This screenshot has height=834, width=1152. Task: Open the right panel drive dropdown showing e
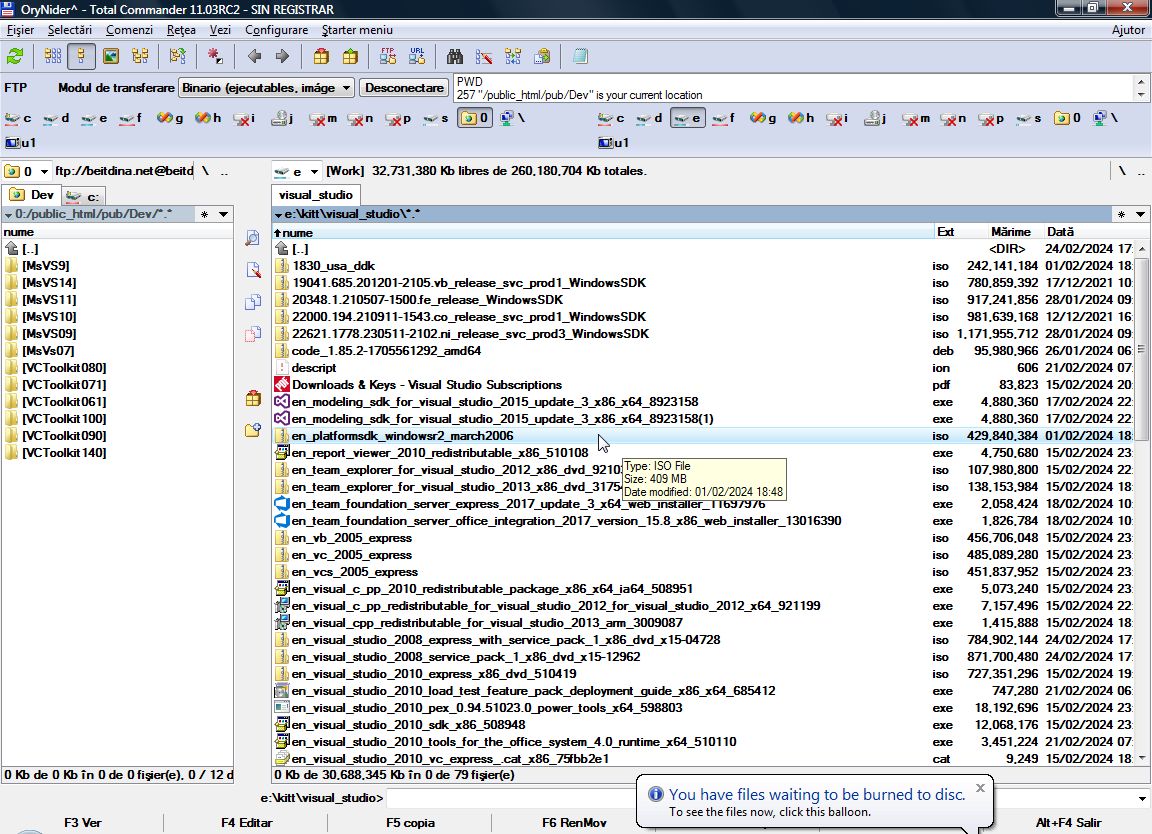(297, 171)
